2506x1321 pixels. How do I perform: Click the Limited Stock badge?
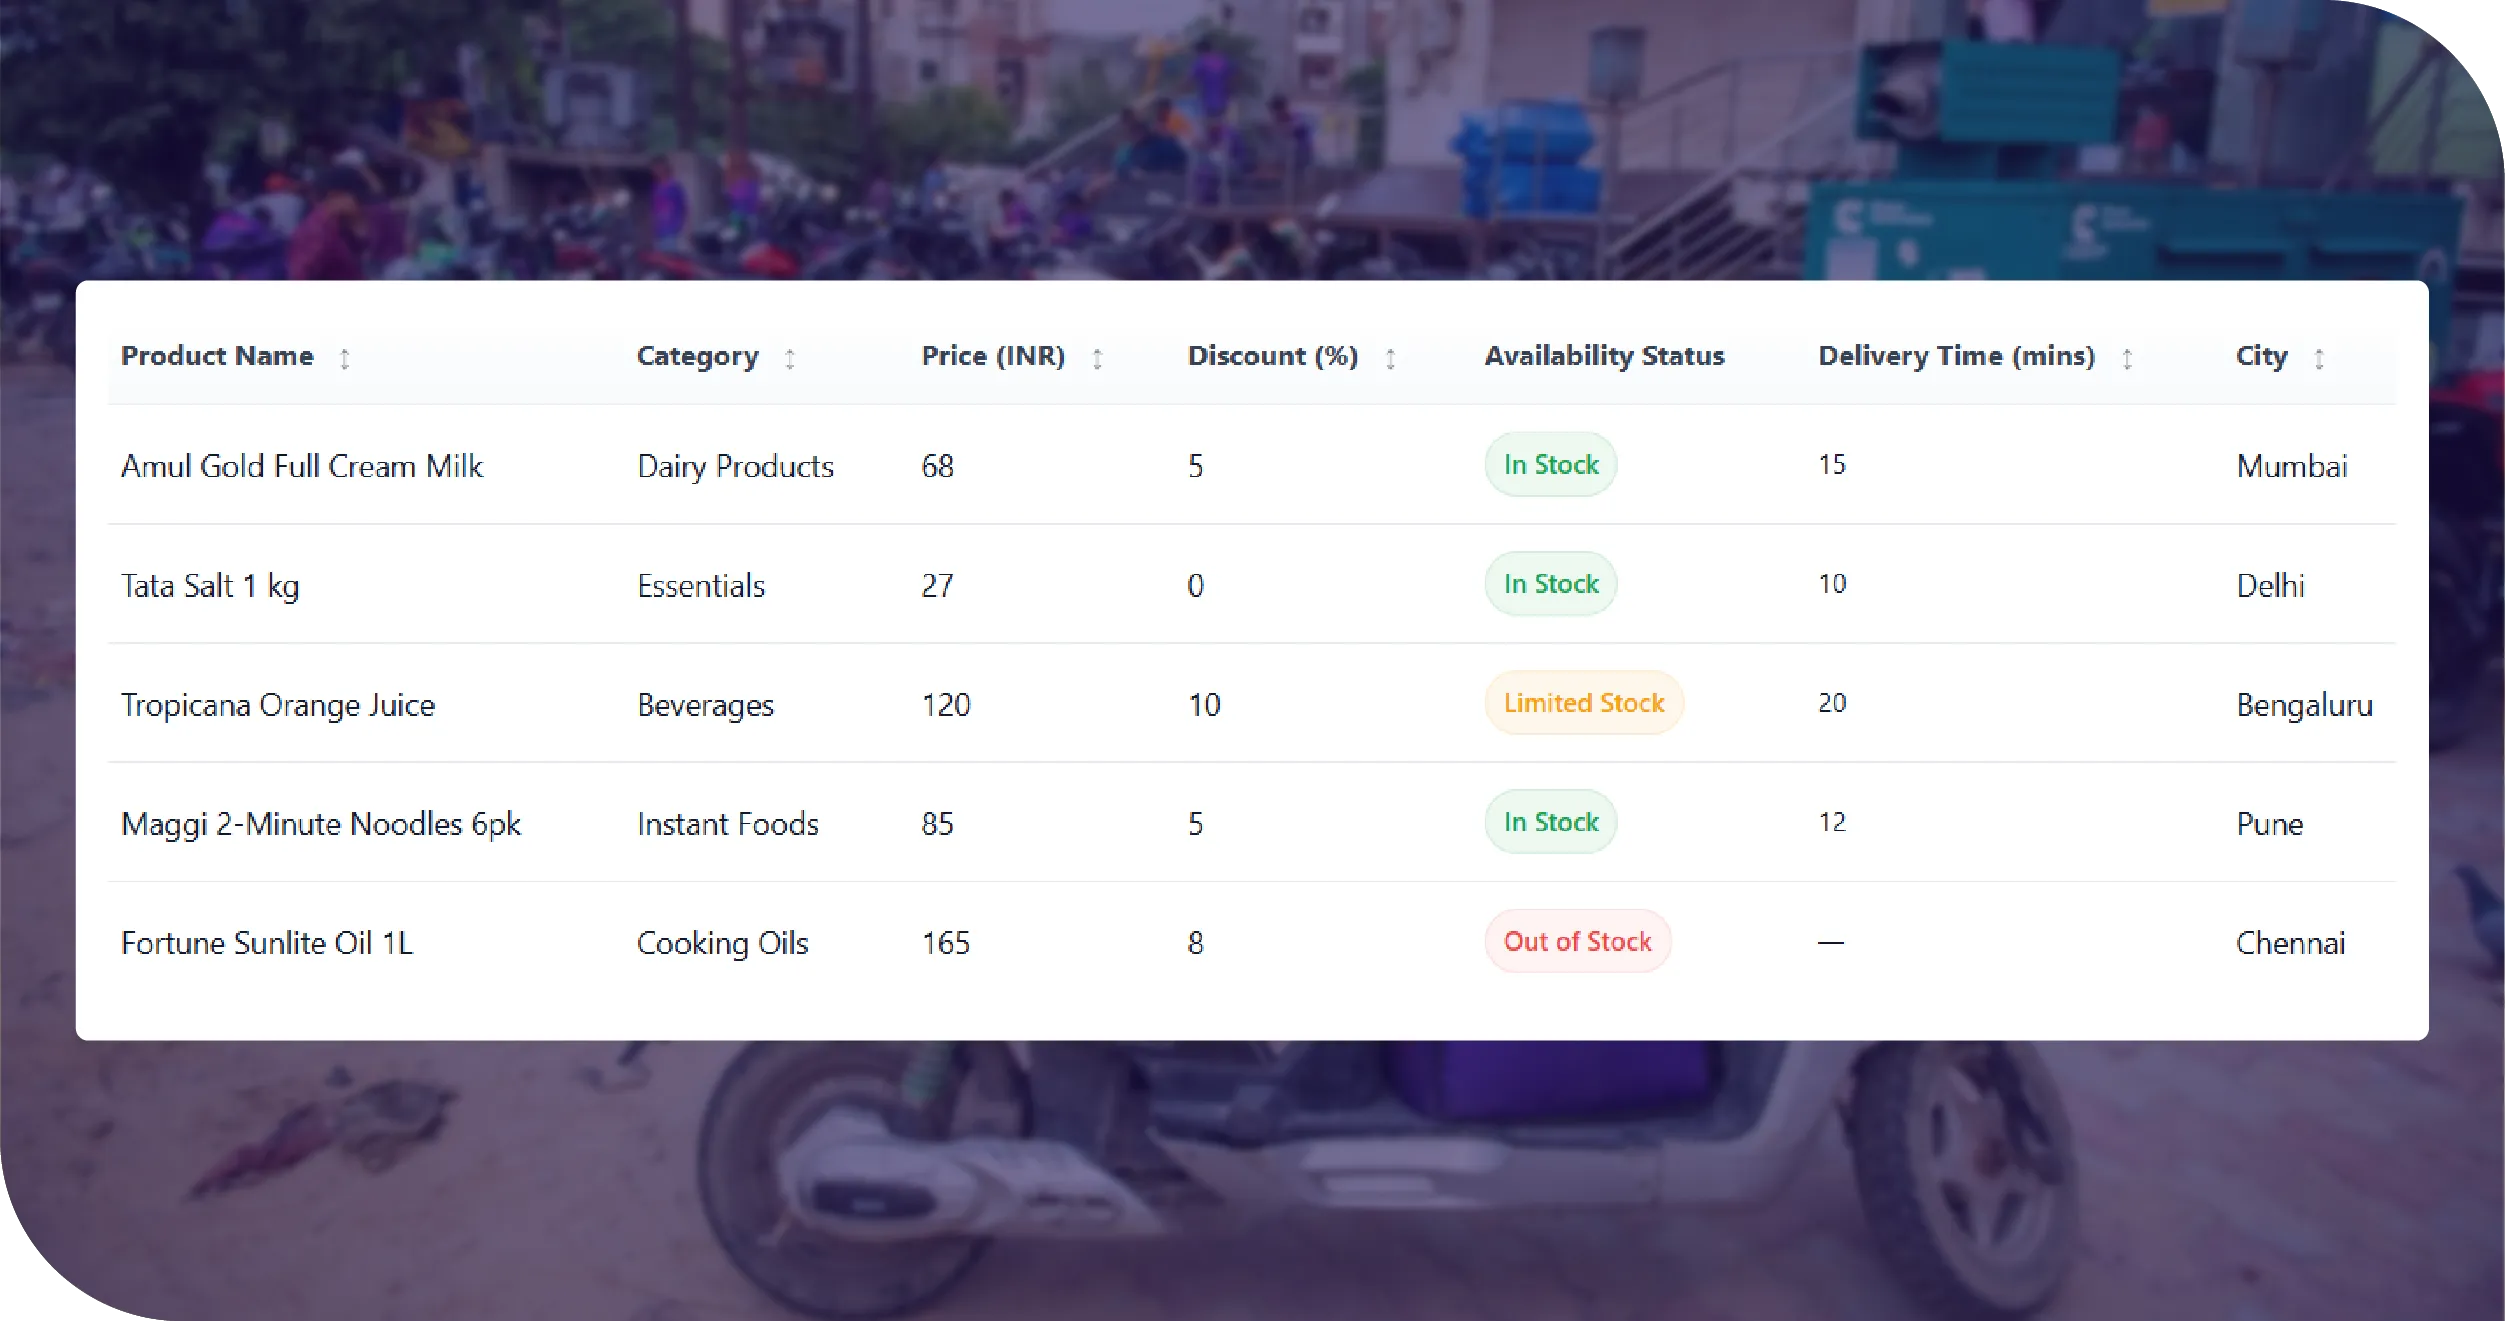tap(1584, 703)
